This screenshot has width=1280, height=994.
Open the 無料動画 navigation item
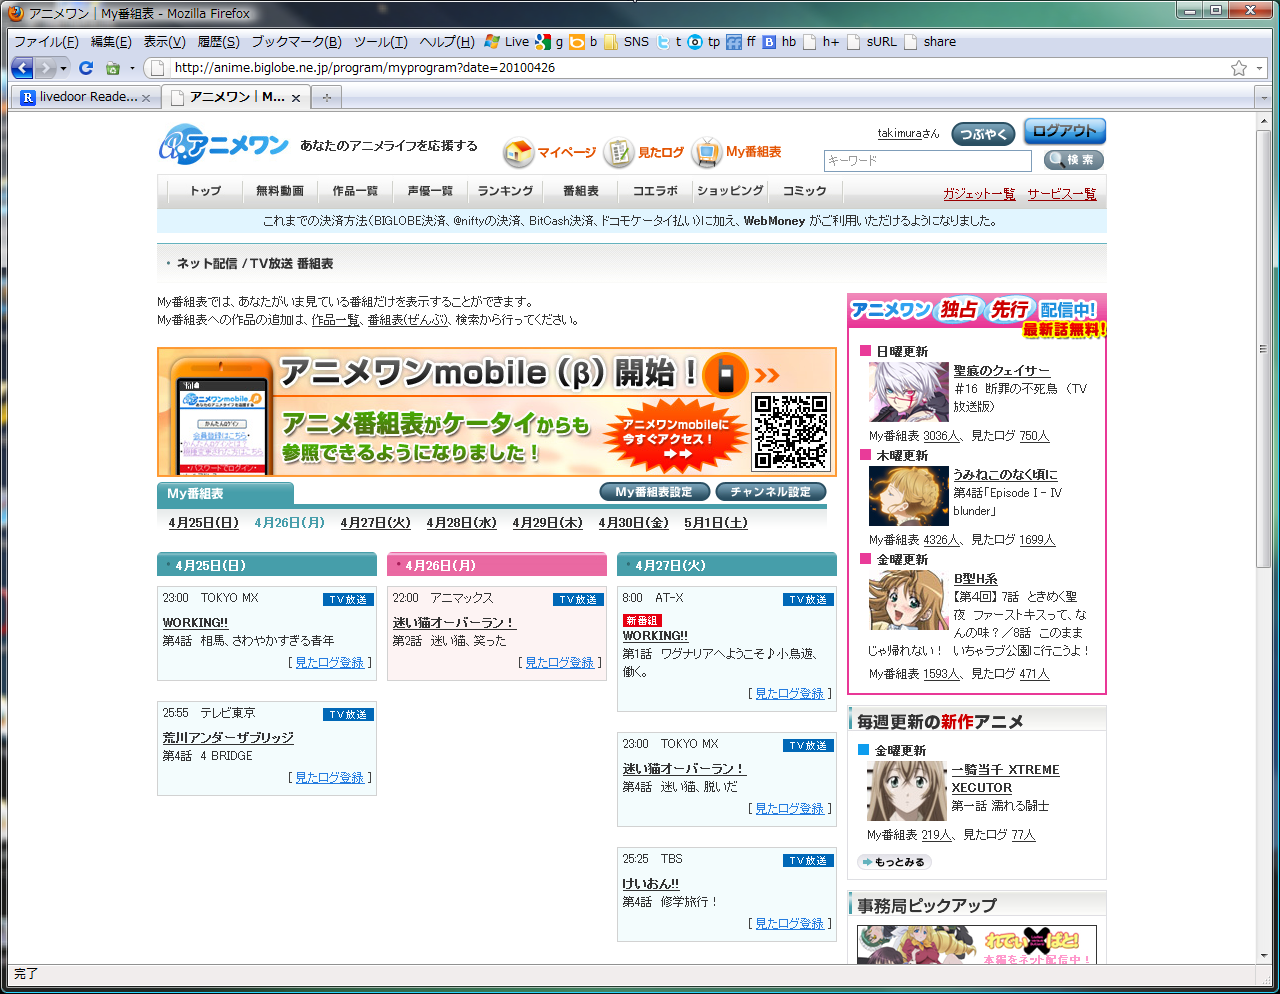tap(279, 191)
